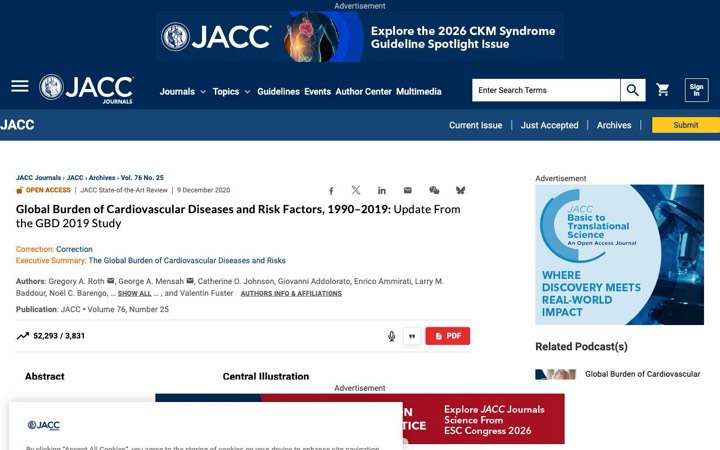The width and height of the screenshot is (720, 450).
Task: Email author Gregory A. Roth
Action: [x=111, y=281]
